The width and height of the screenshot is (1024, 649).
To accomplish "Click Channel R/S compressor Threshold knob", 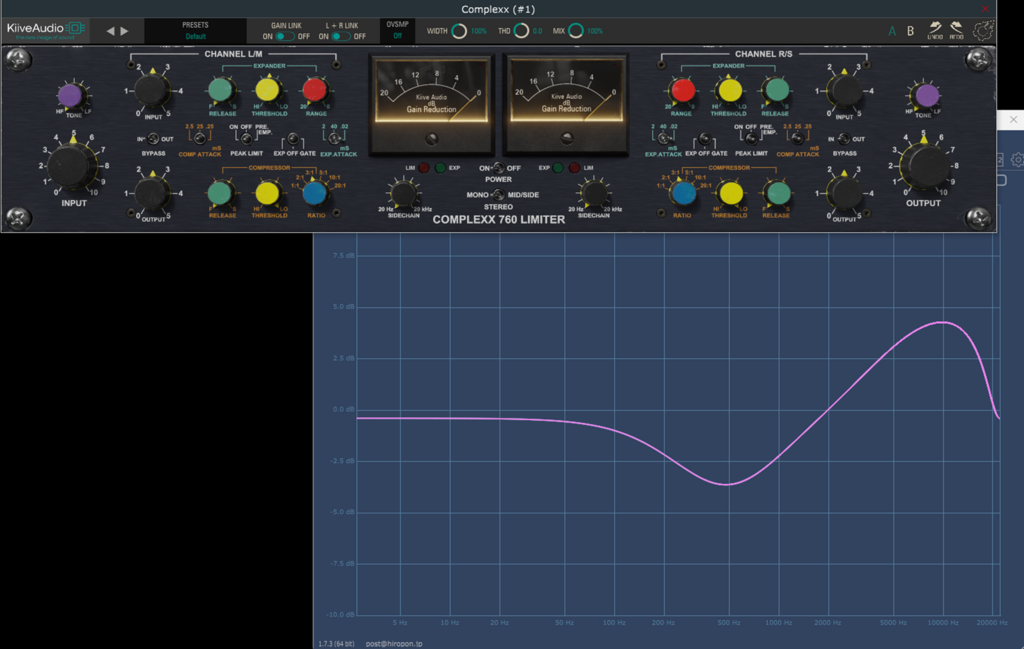I will click(730, 193).
